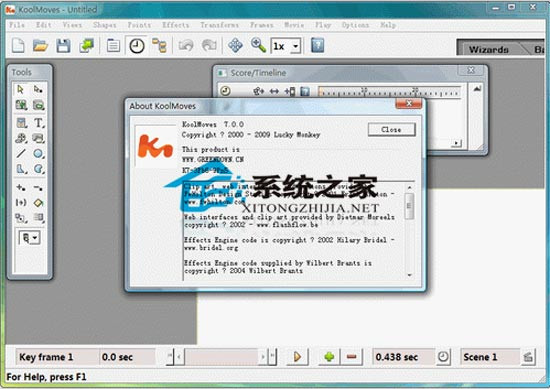This screenshot has height=389, width=550.
Task: Switch to the Wizards tab
Action: click(489, 49)
